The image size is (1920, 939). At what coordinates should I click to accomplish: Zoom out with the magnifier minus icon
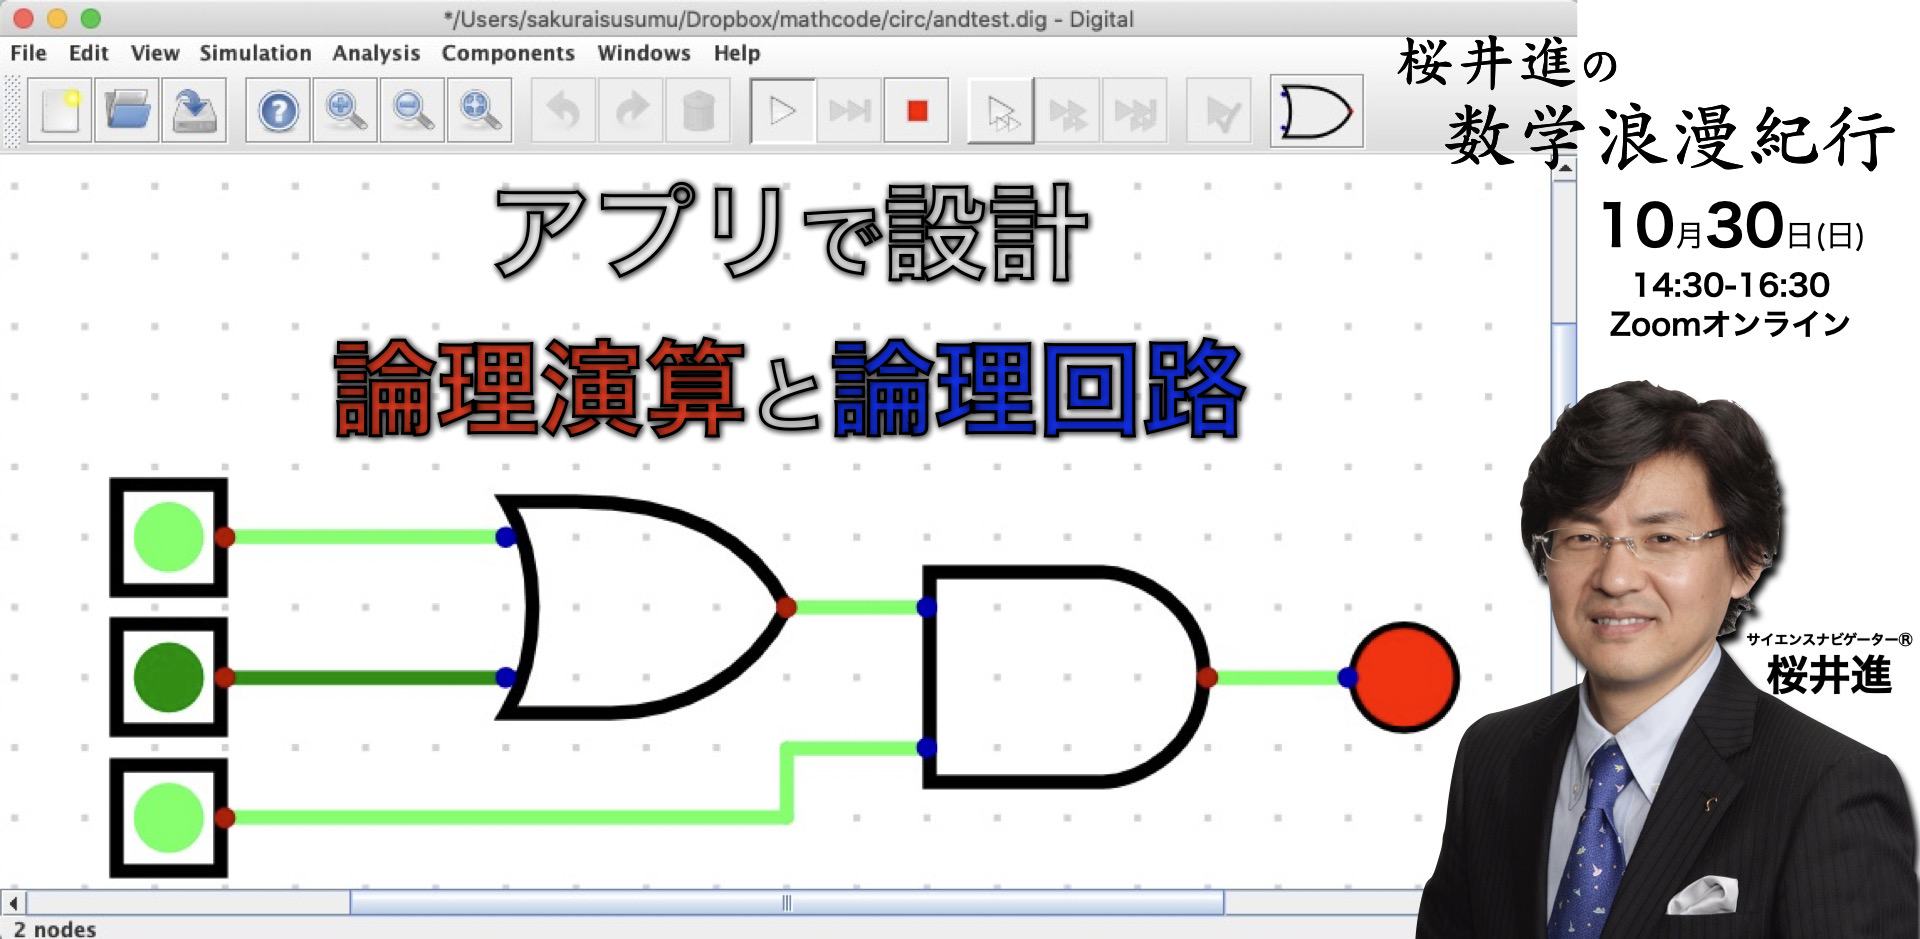pyautogui.click(x=412, y=111)
